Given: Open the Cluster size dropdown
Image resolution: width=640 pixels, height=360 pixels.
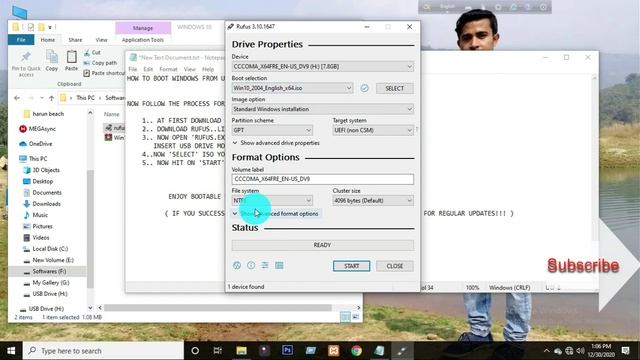Looking at the screenshot, I should (373, 200).
